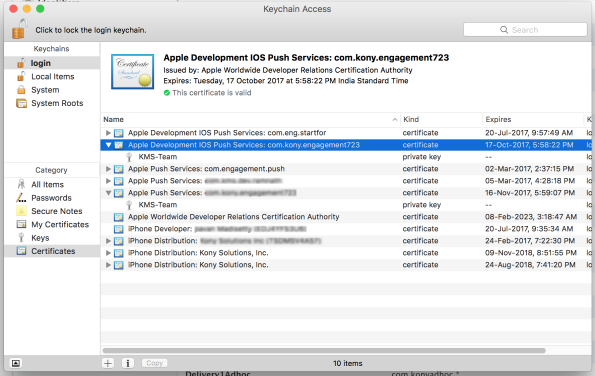The height and width of the screenshot is (376, 595).
Task: Click the Secure Notes icon
Action: click(x=21, y=211)
